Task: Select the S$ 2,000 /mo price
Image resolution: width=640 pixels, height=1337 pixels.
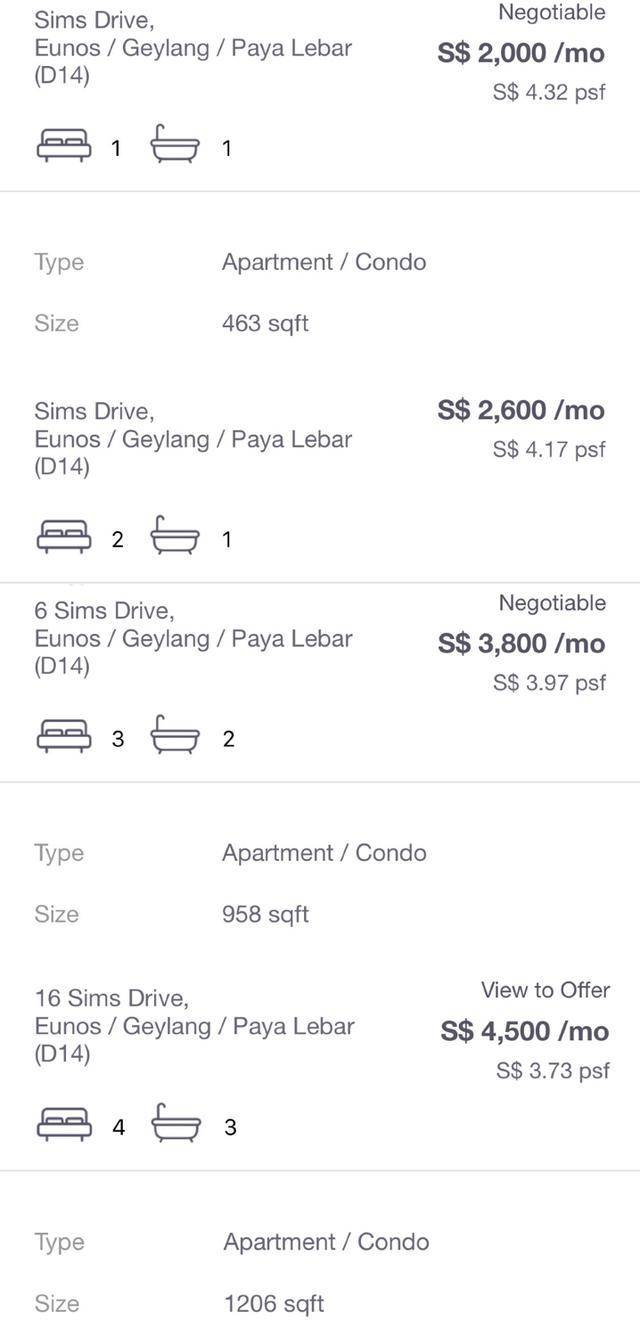Action: [x=521, y=53]
